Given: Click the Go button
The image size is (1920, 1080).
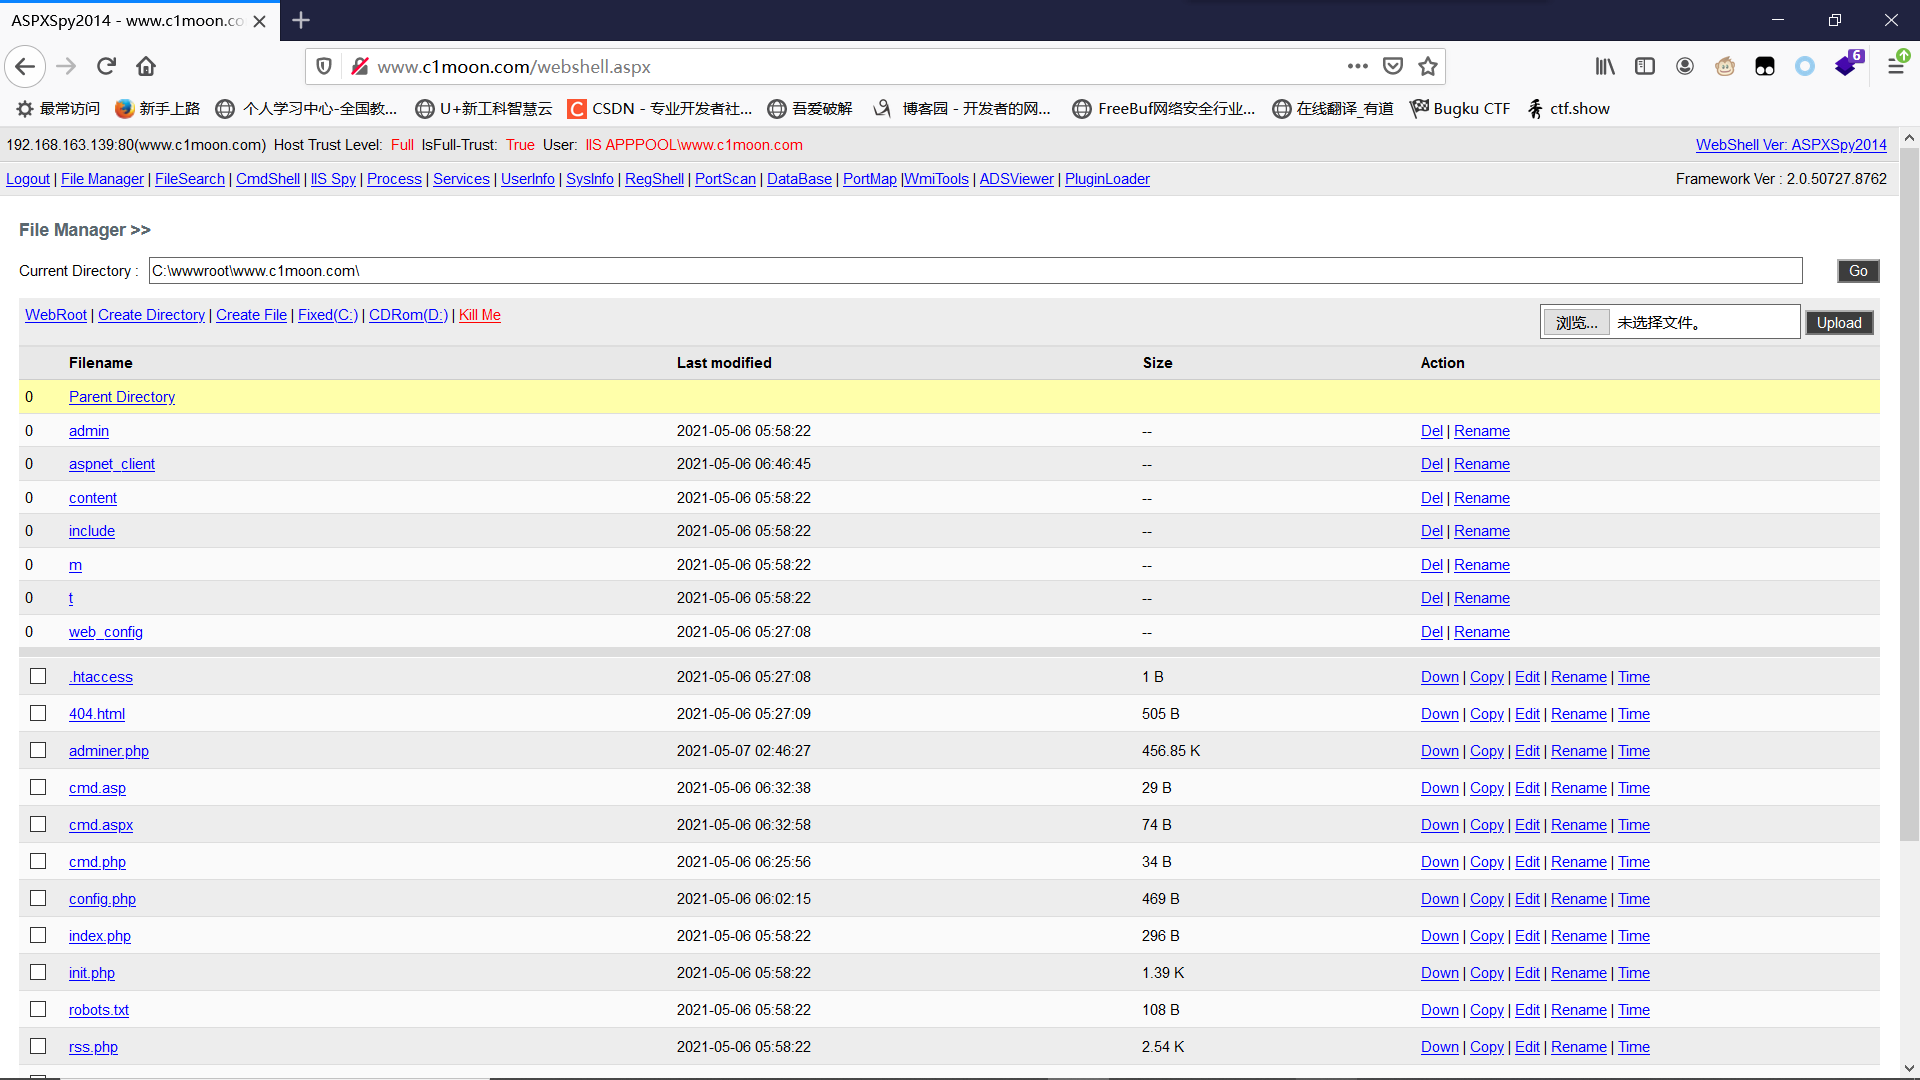Looking at the screenshot, I should 1858,271.
